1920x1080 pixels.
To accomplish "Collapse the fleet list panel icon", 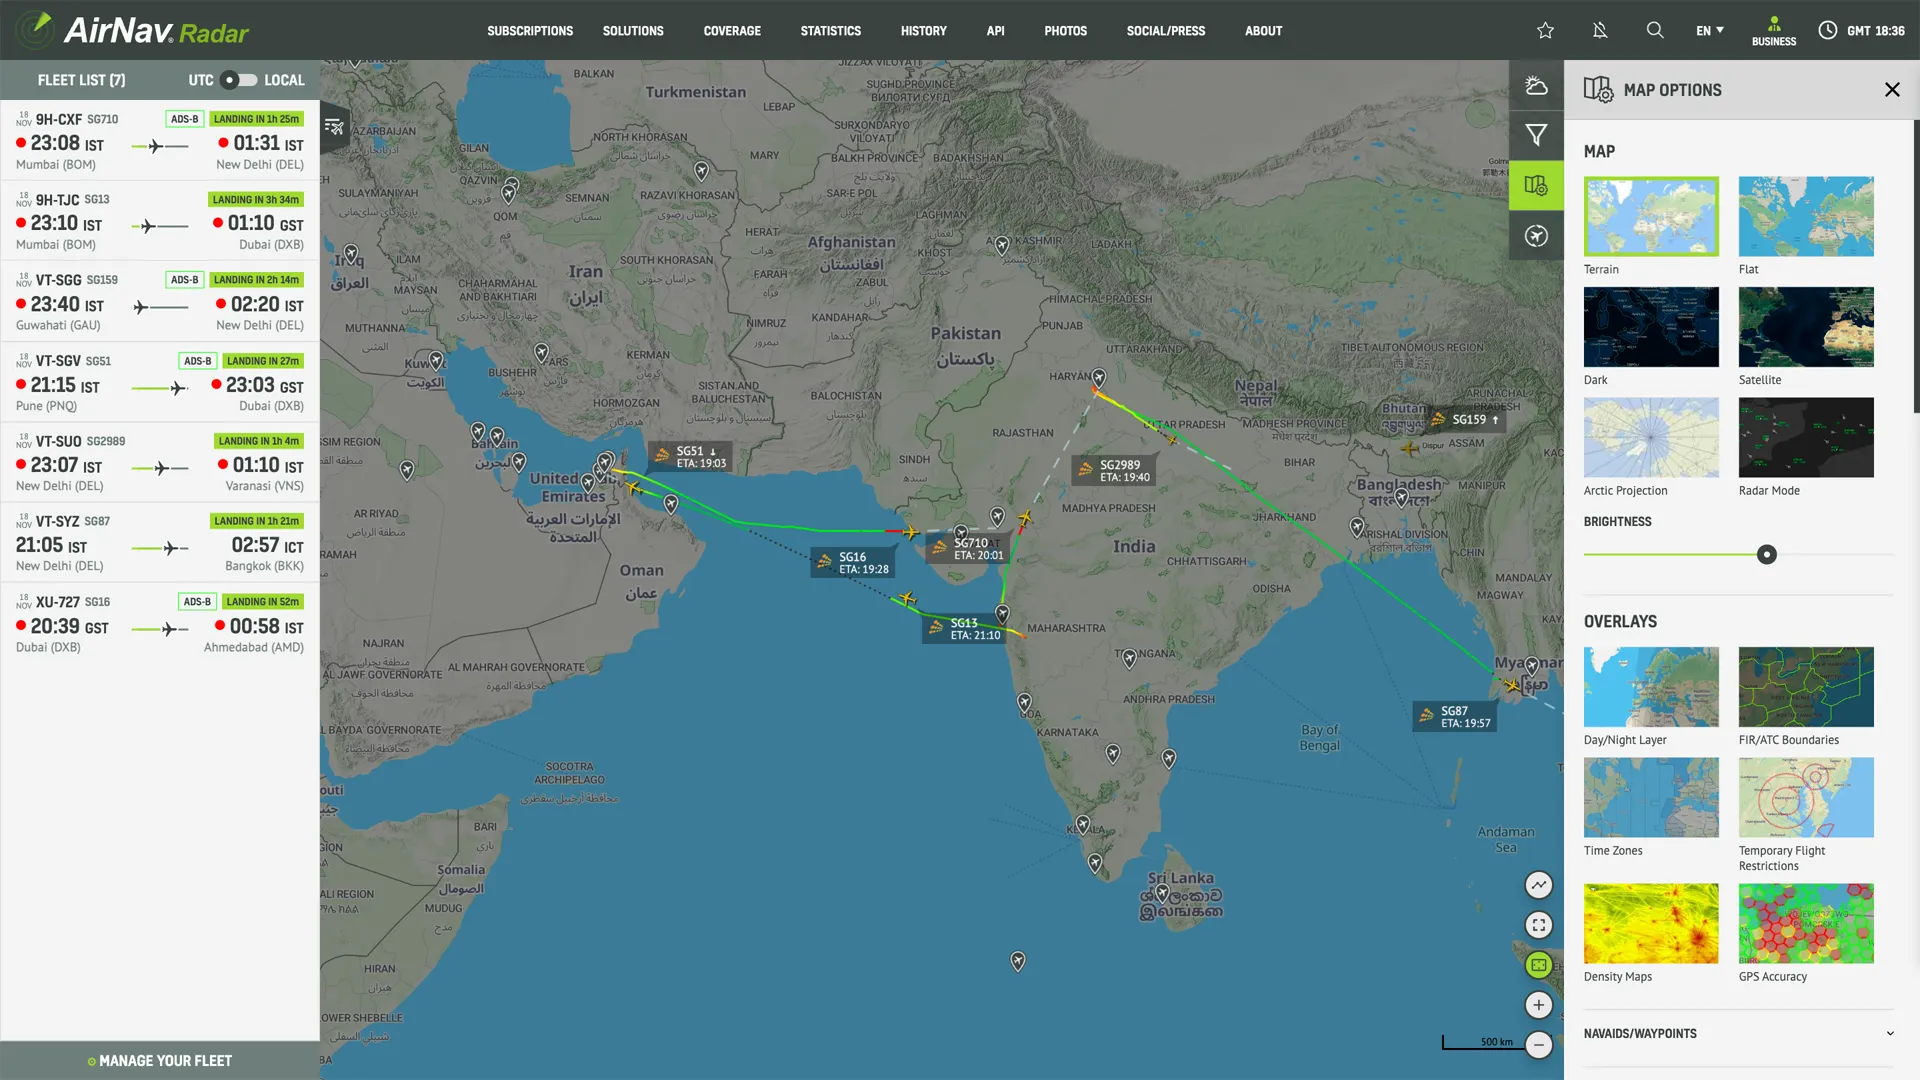I will point(334,127).
